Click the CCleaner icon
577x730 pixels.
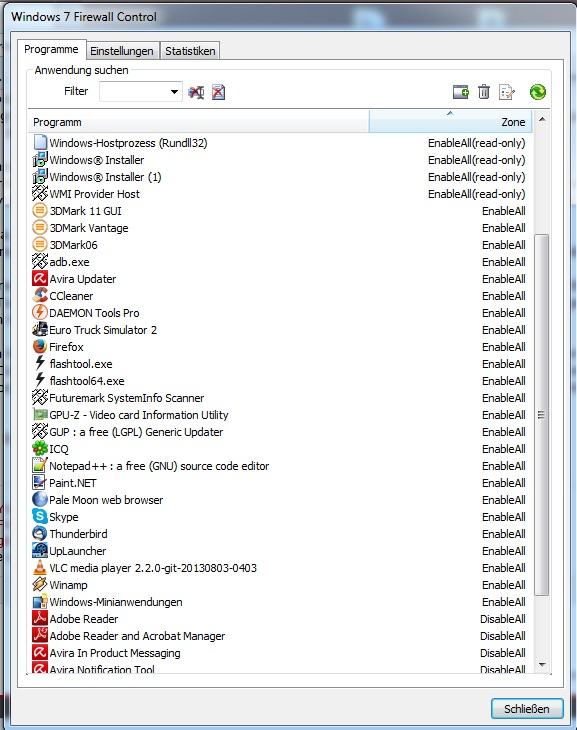(40, 296)
